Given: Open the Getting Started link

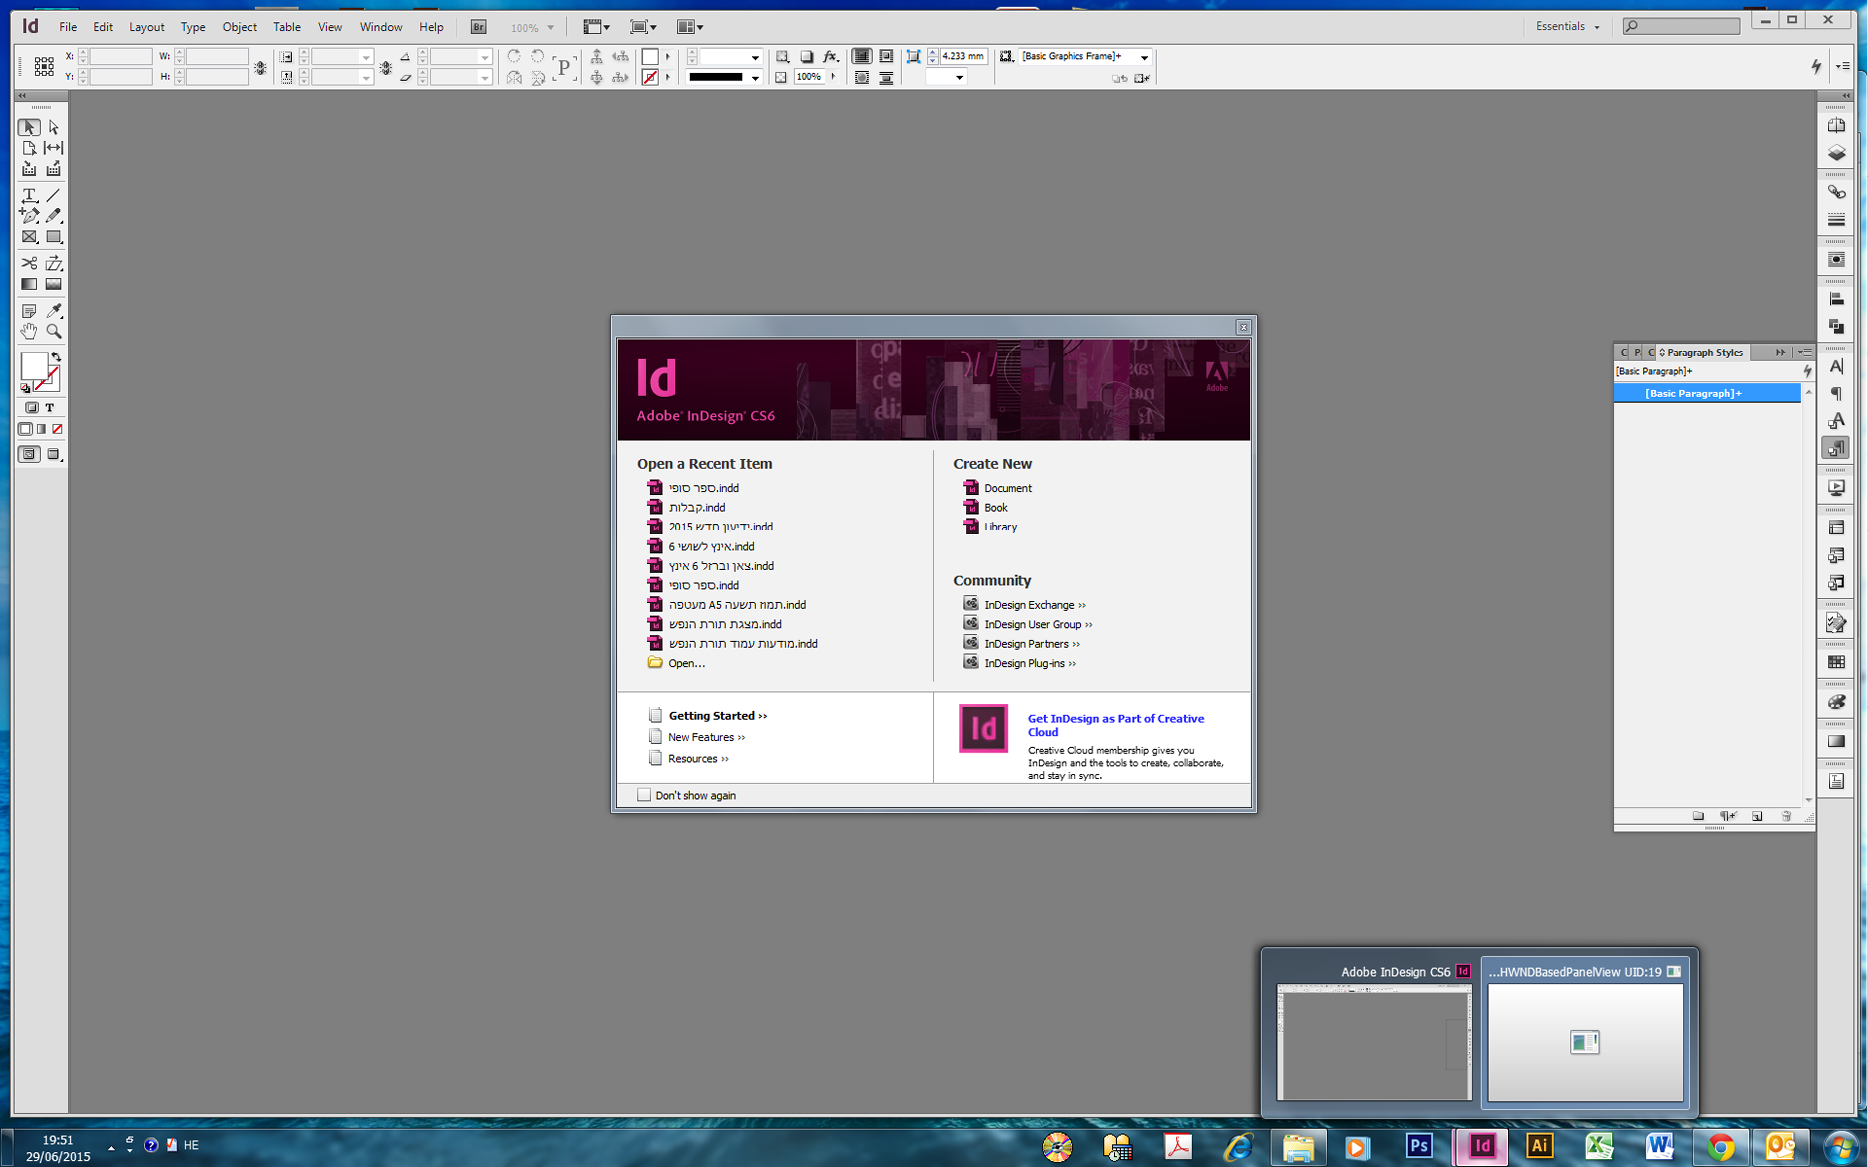Looking at the screenshot, I should point(717,716).
